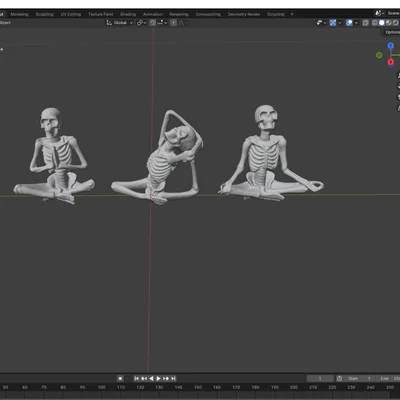Click the current frame number field
Screen dimensions: 400x400
click(x=320, y=378)
